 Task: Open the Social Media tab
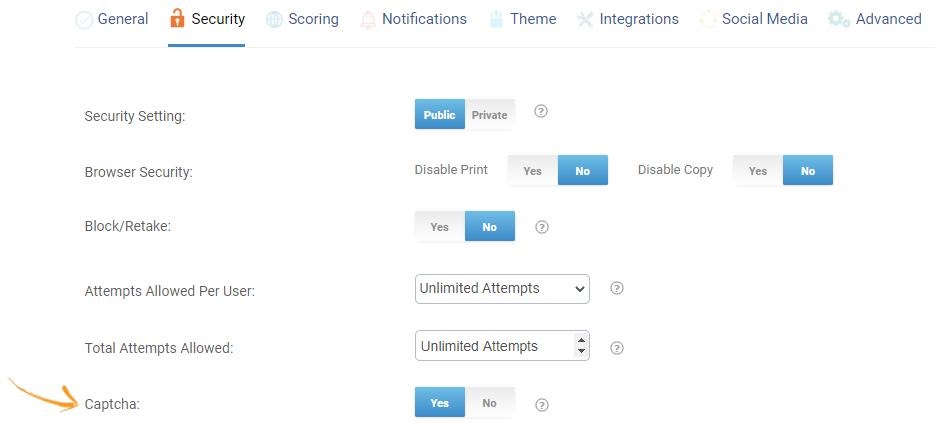(x=764, y=19)
